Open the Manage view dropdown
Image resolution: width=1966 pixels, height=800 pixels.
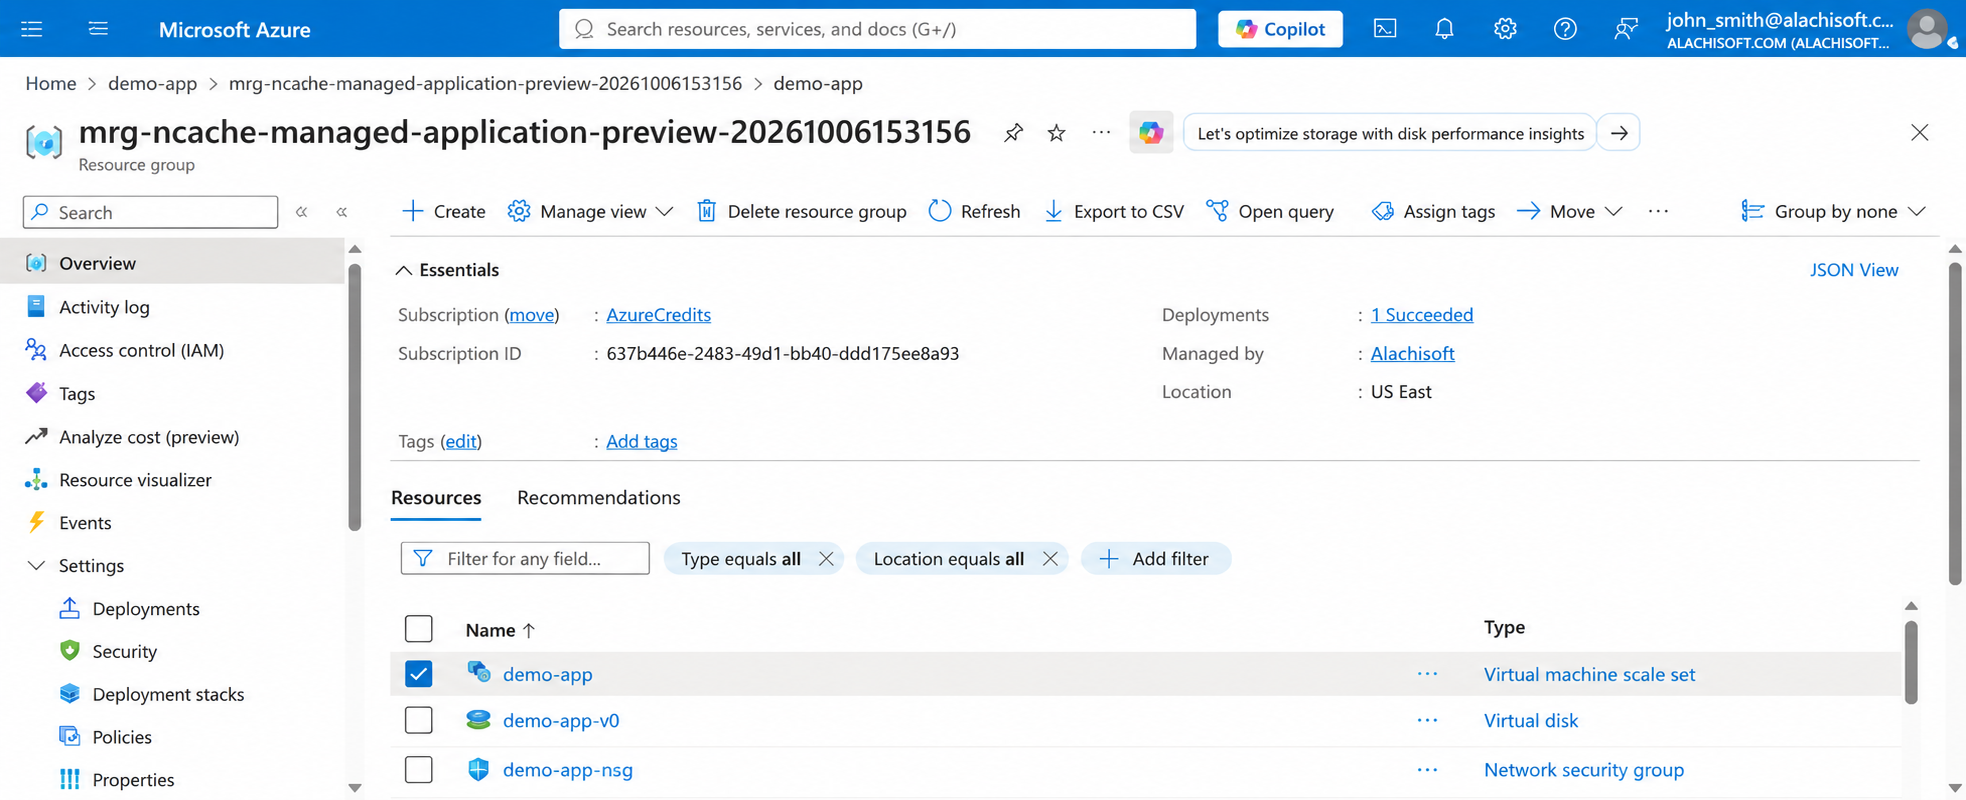coord(590,211)
